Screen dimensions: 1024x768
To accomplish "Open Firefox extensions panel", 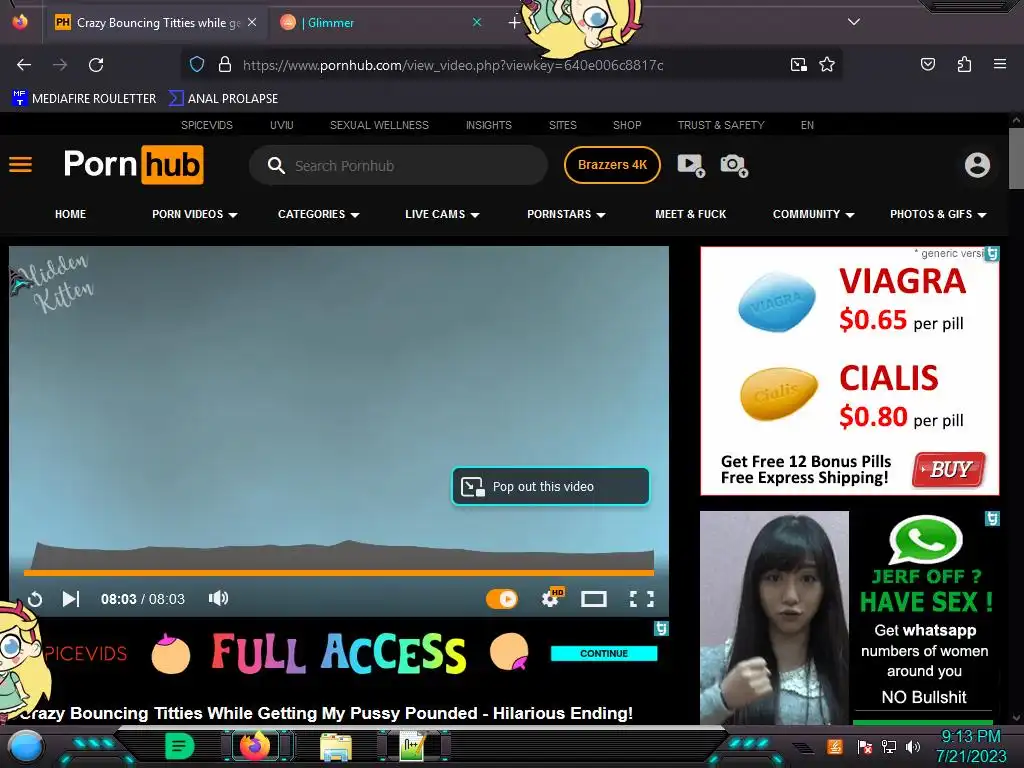I will tap(964, 64).
